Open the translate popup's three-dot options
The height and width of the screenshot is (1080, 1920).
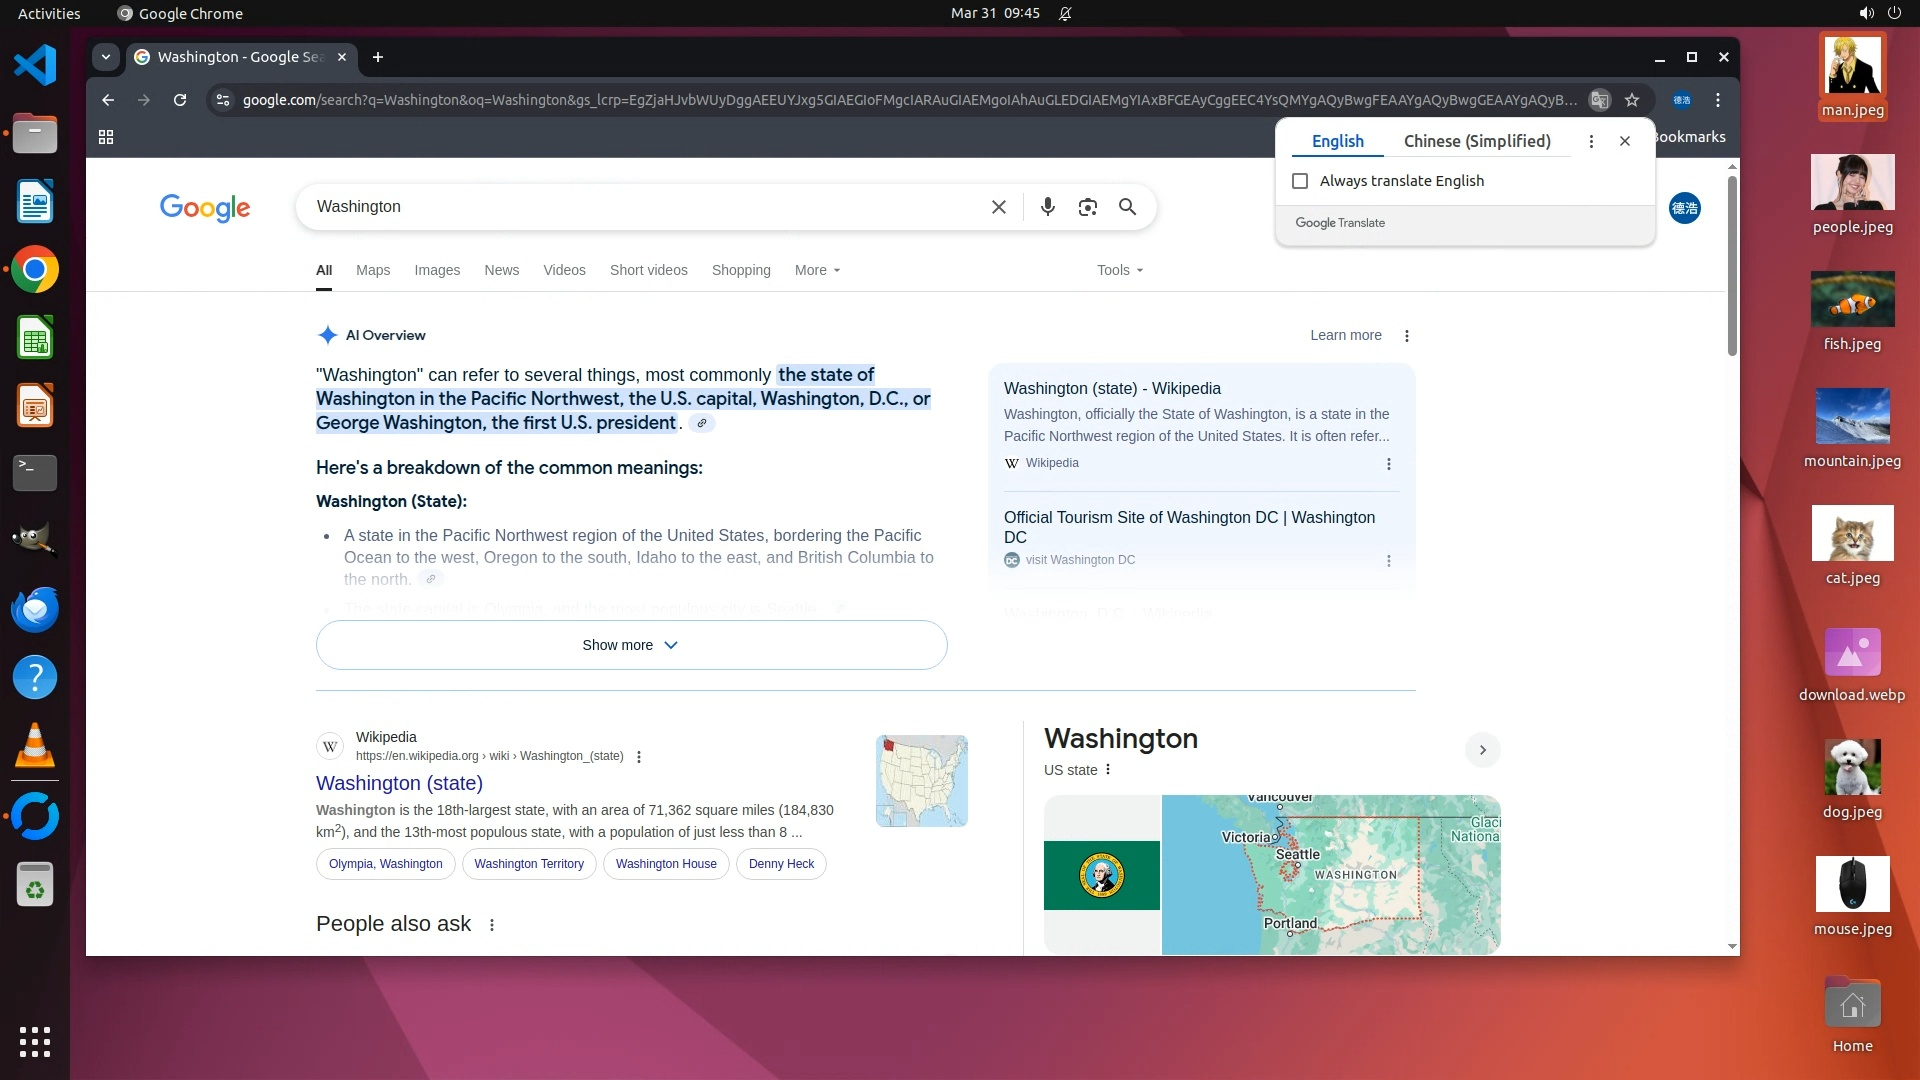1591,141
